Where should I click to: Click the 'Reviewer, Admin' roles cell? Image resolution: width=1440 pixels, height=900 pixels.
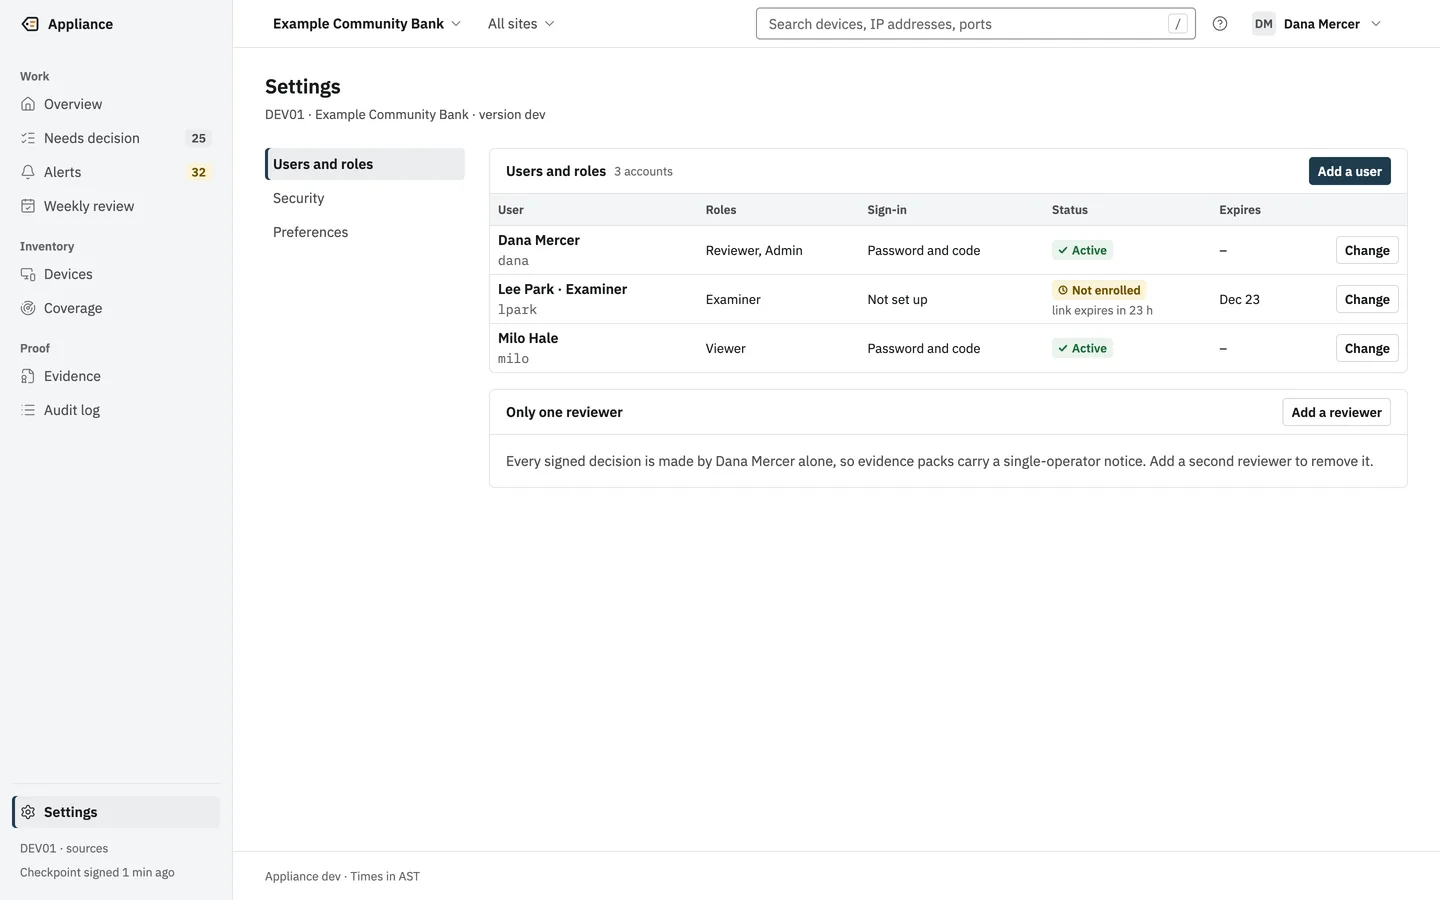tap(754, 250)
